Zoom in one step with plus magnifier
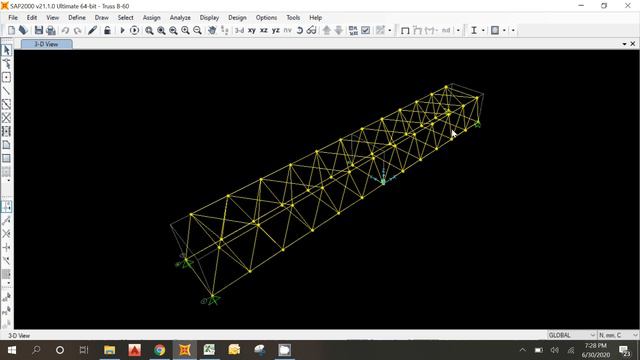The width and height of the screenshot is (640, 360). [x=185, y=30]
